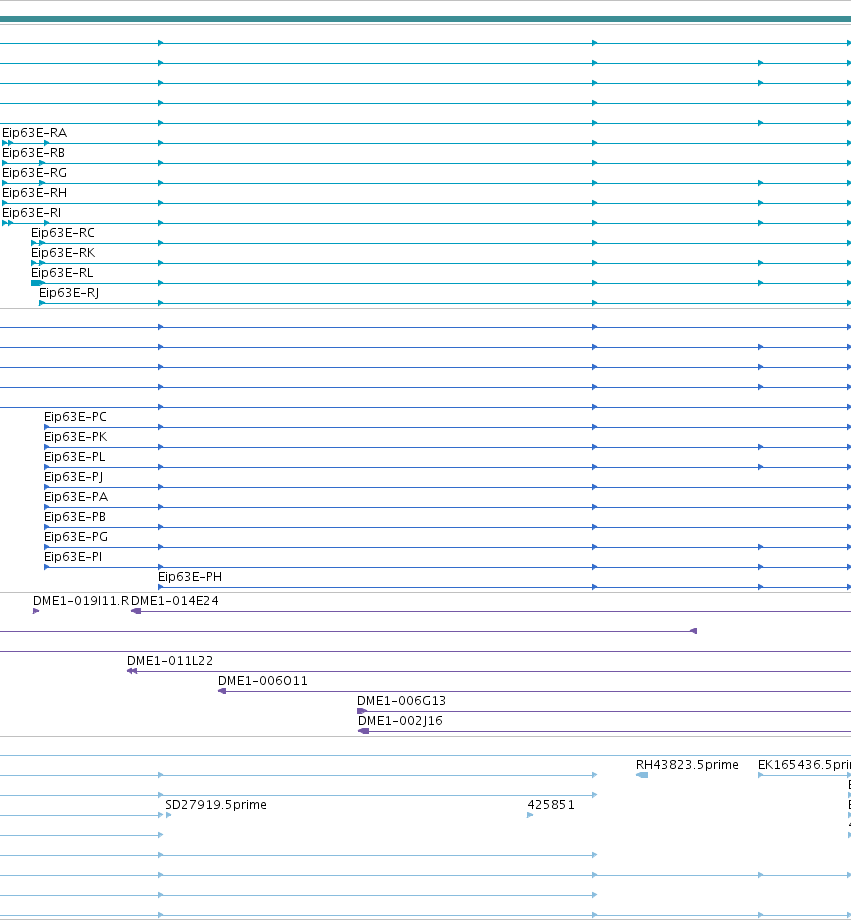
Task: Select the Eip63E-RK transcript label
Action: tap(63, 253)
